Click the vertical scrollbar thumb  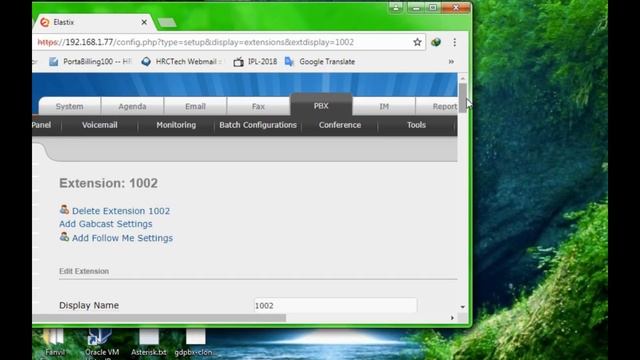(462, 98)
